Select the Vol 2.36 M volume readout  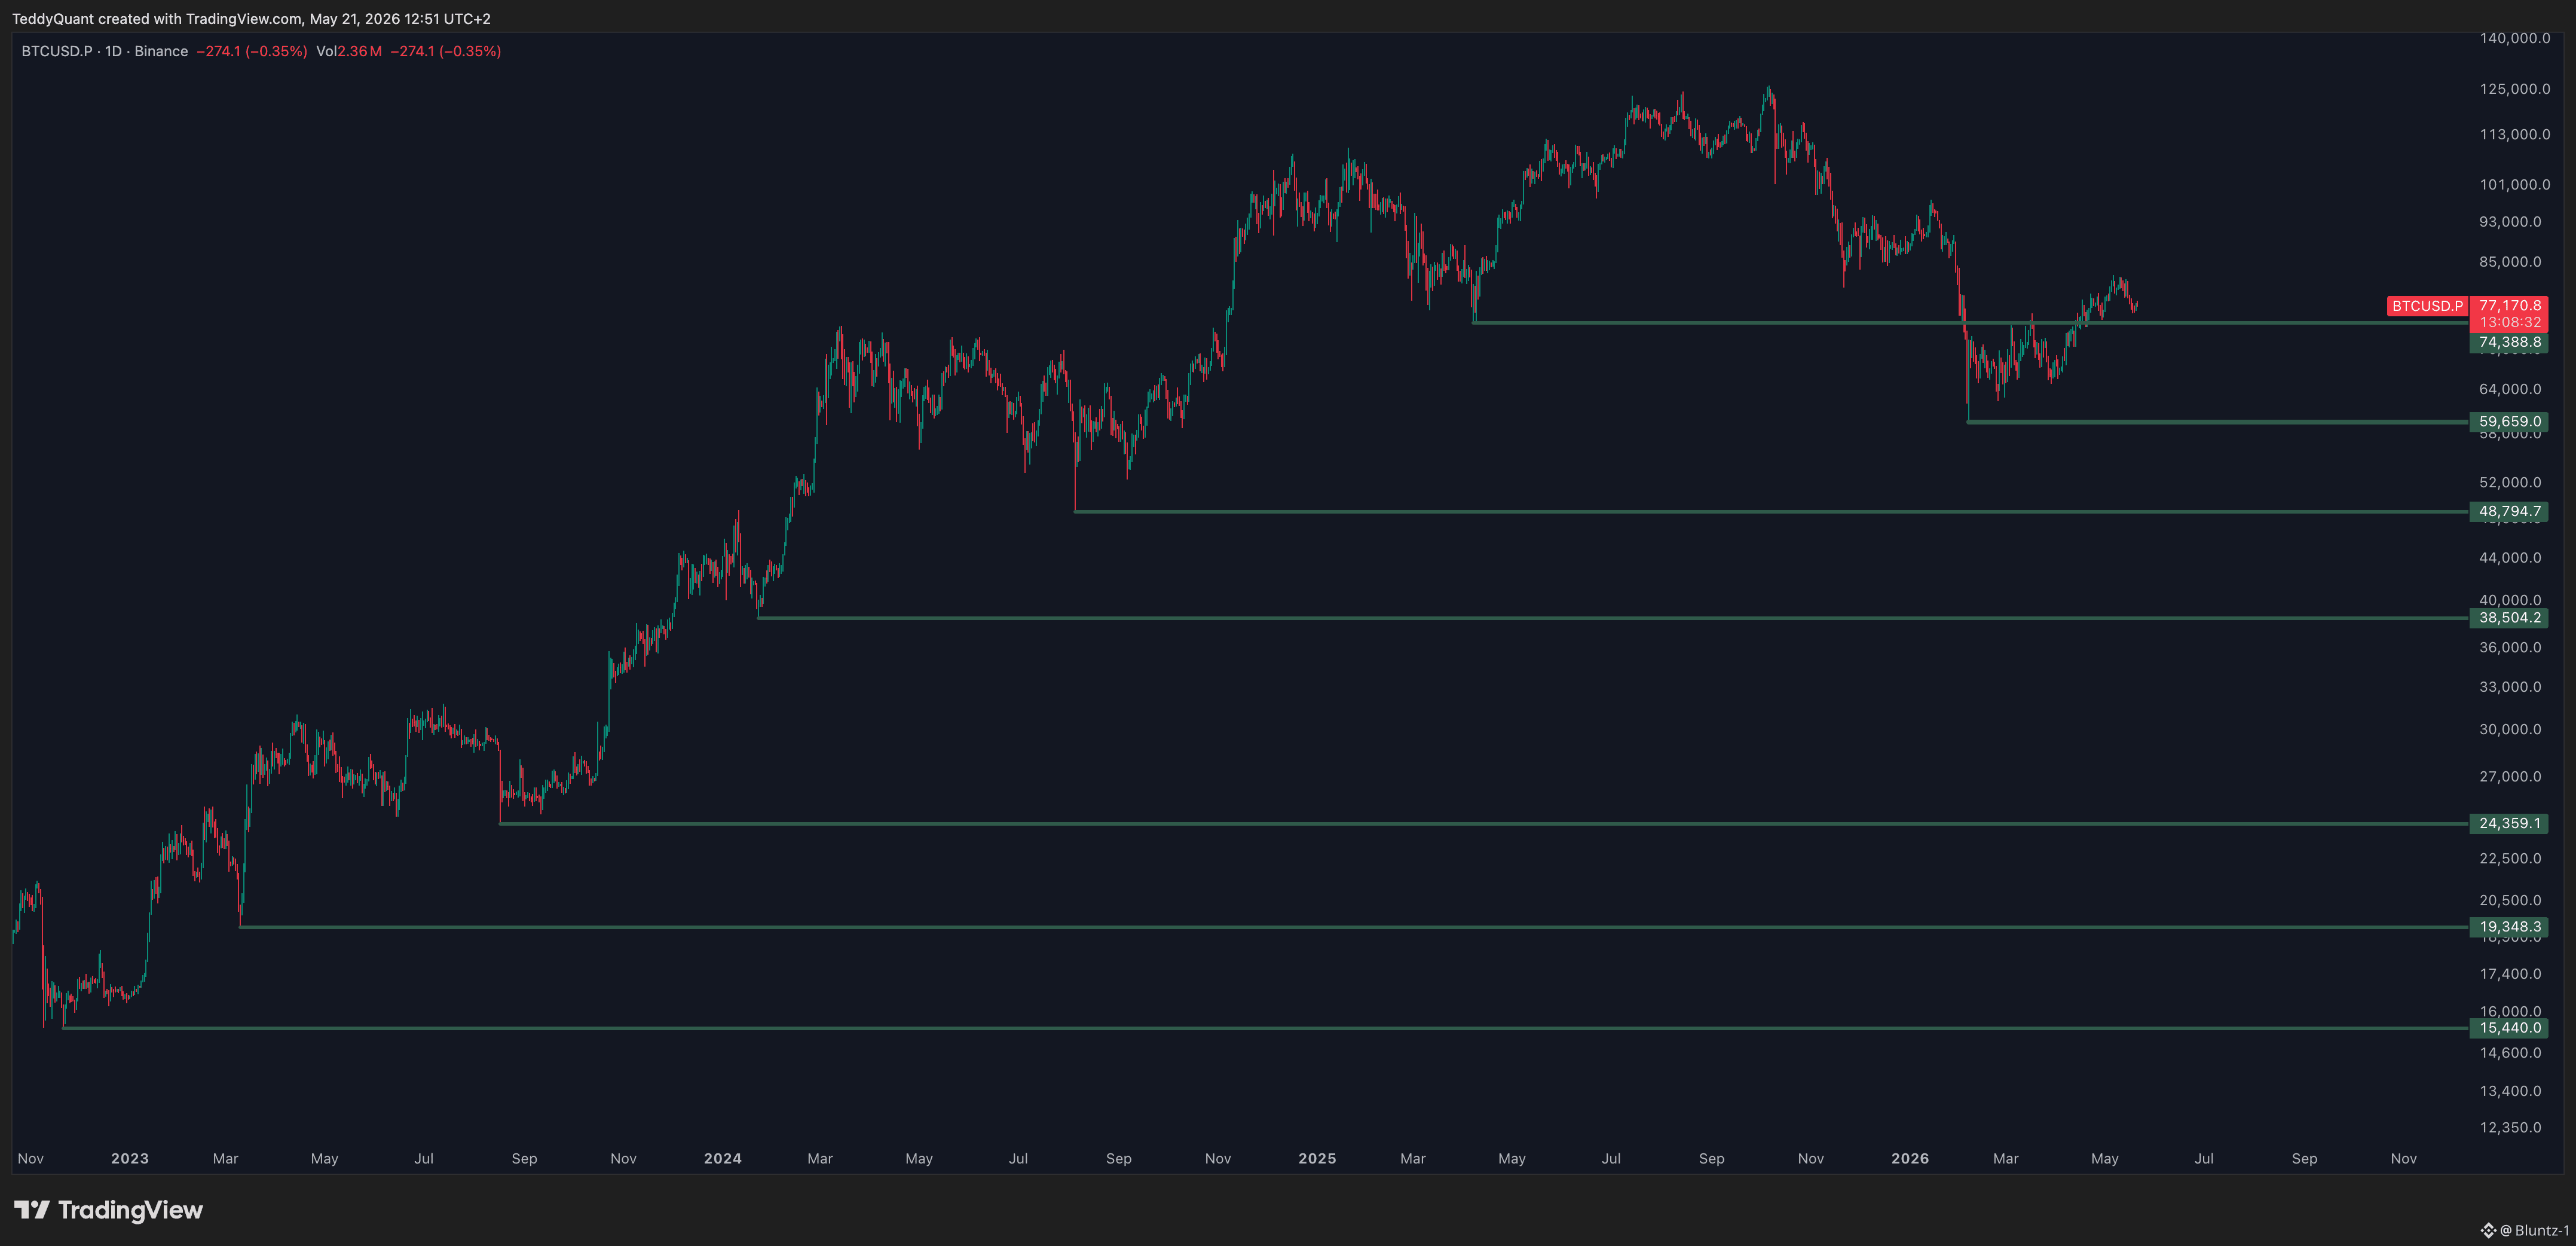(x=349, y=51)
